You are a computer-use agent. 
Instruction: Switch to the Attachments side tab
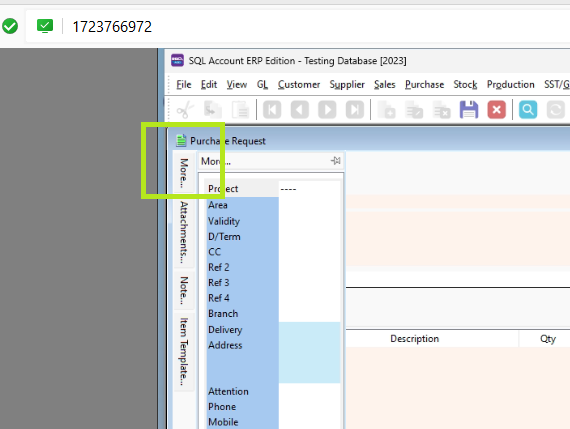click(184, 232)
